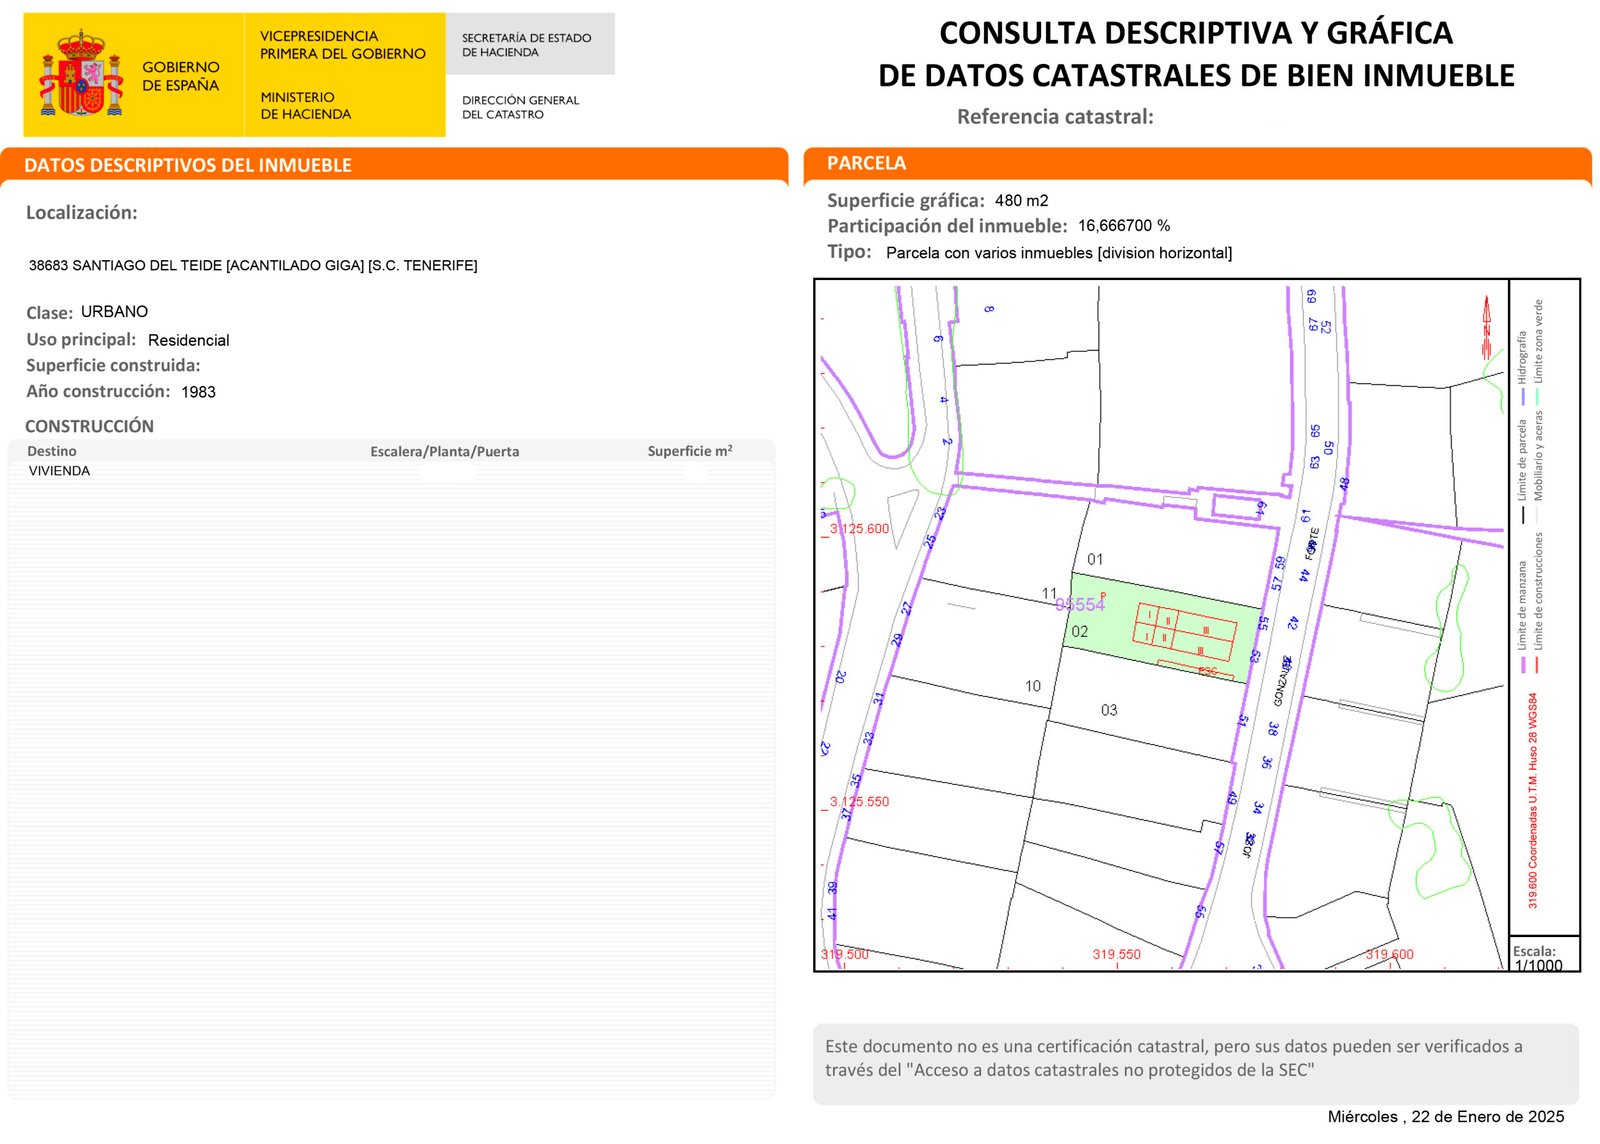The height and width of the screenshot is (1144, 1600).
Task: Click the 'Residencial' main use value
Action: pos(189,340)
